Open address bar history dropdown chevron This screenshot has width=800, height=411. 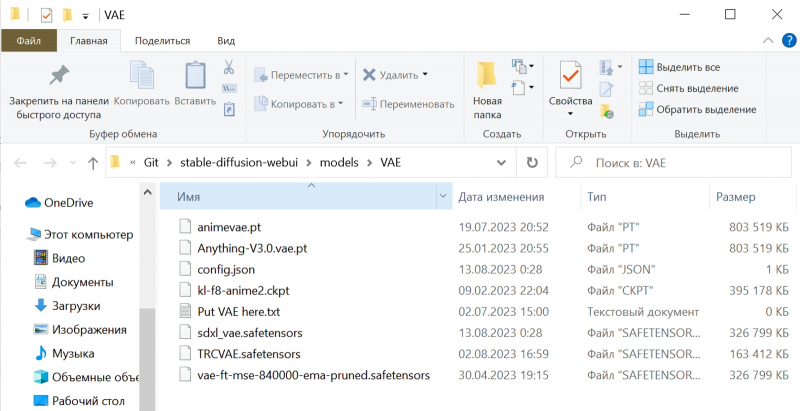pos(505,162)
